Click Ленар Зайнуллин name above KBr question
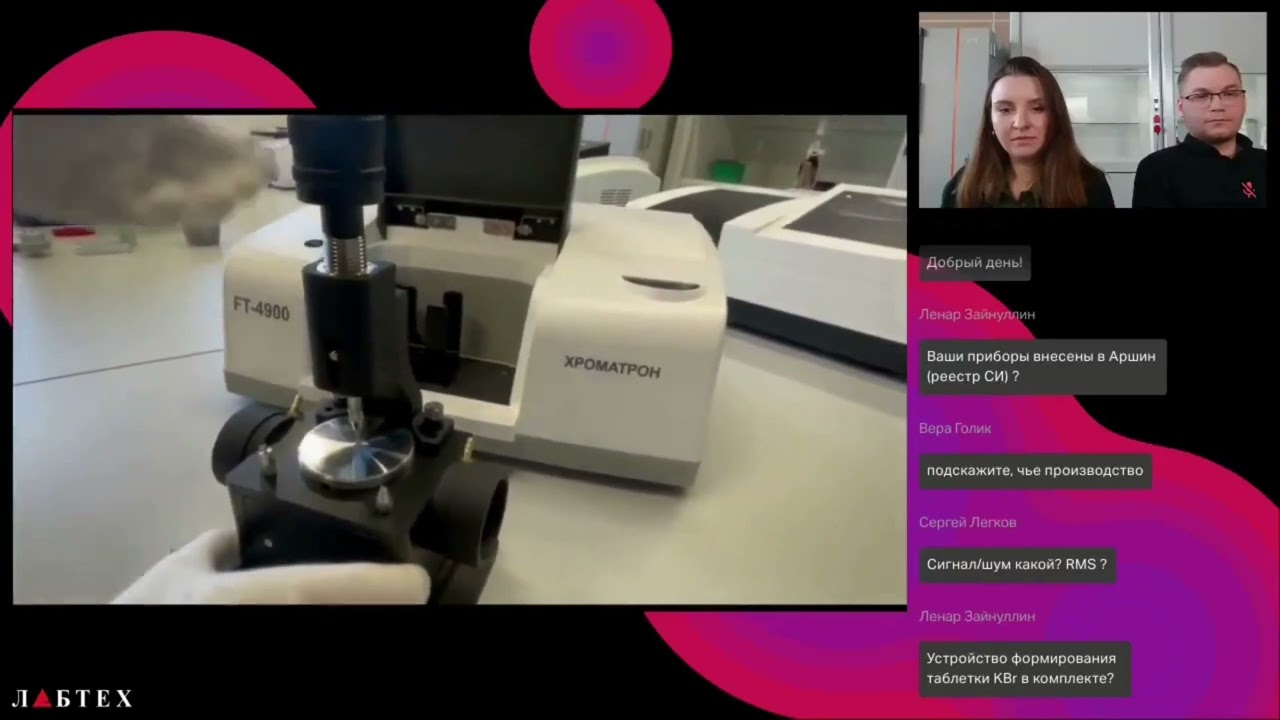This screenshot has width=1280, height=720. pos(977,616)
